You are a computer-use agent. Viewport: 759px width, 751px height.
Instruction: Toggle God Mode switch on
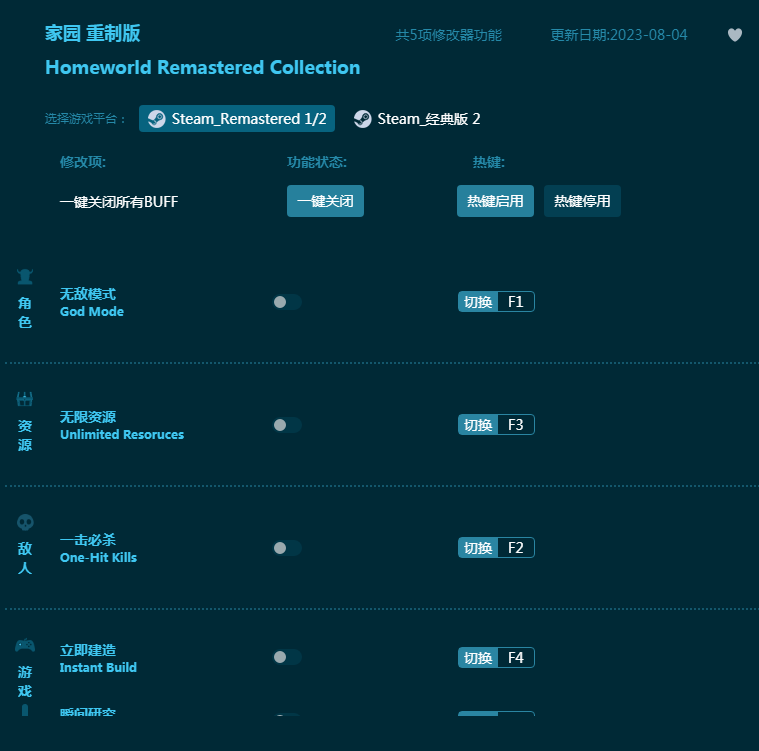click(x=286, y=302)
